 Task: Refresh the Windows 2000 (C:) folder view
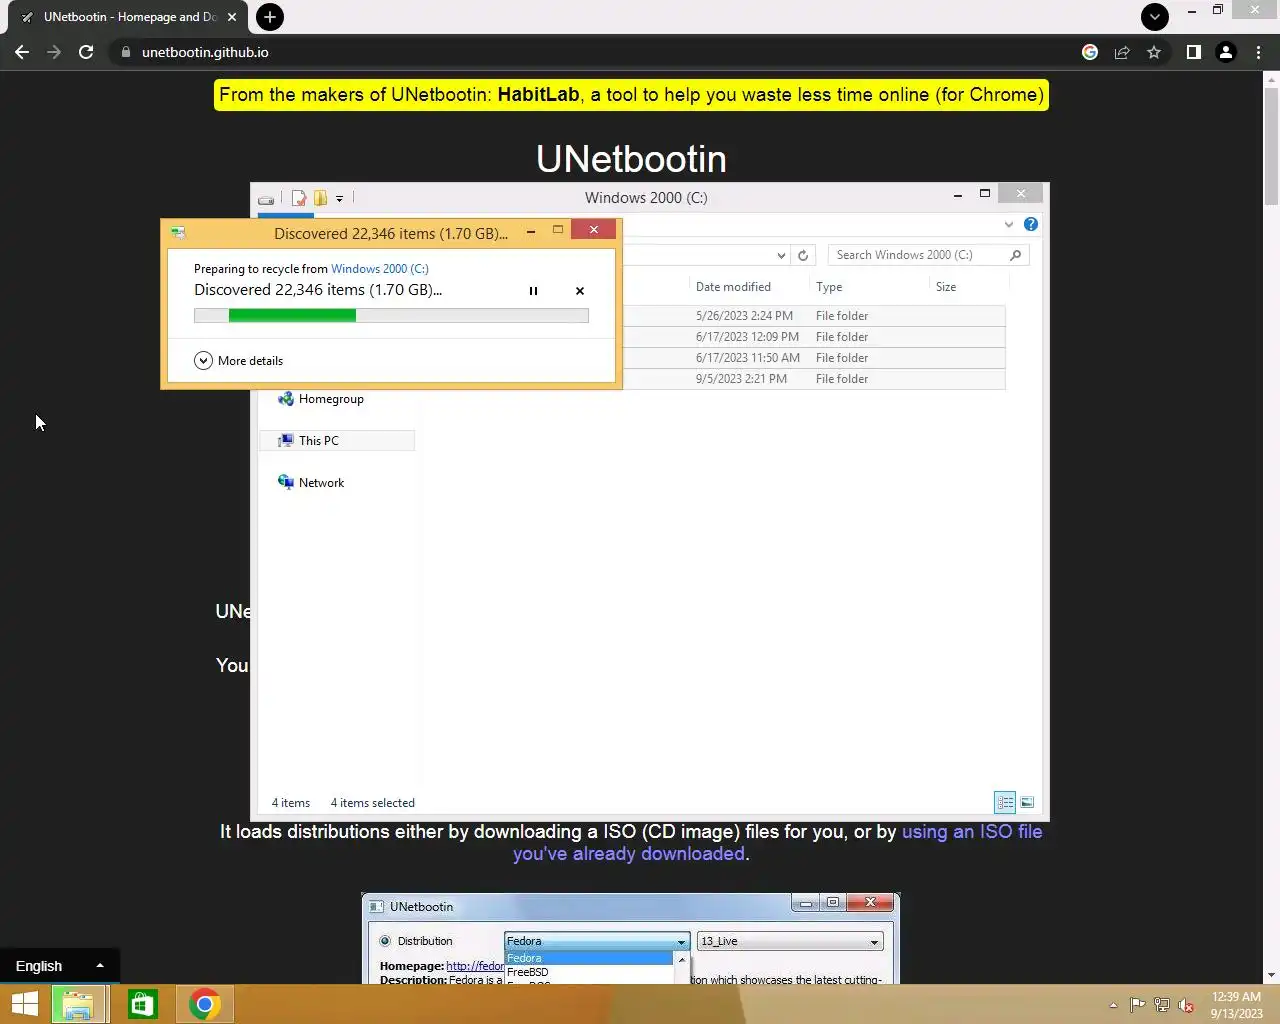pyautogui.click(x=803, y=256)
